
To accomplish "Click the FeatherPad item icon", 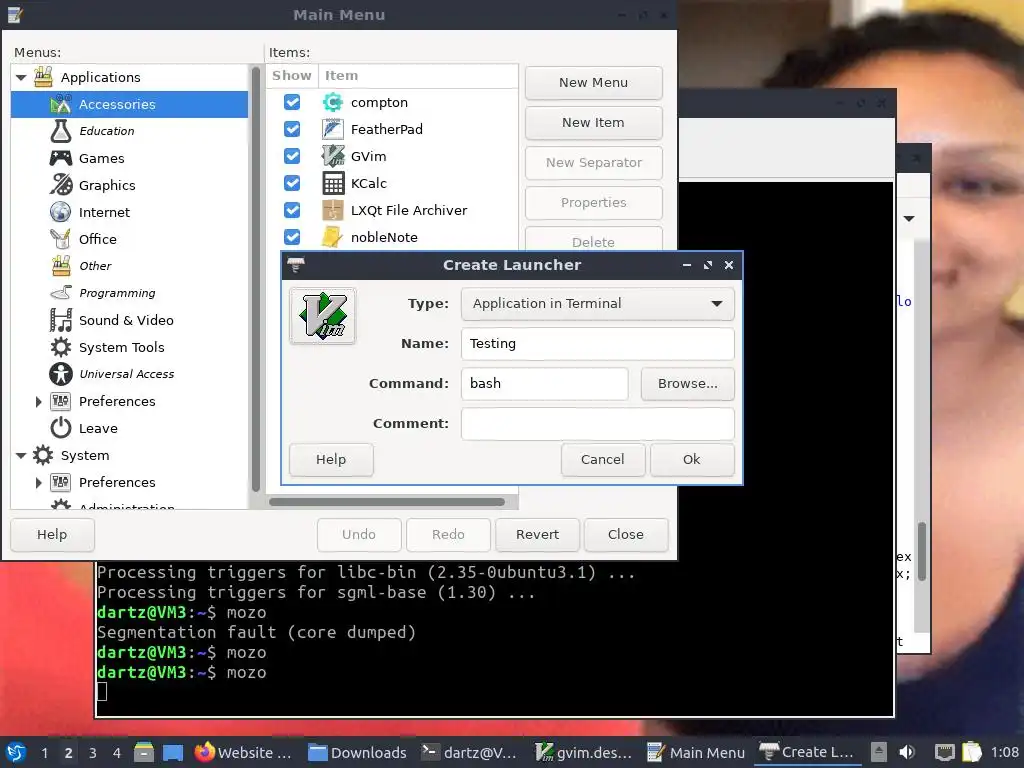I will point(333,129).
